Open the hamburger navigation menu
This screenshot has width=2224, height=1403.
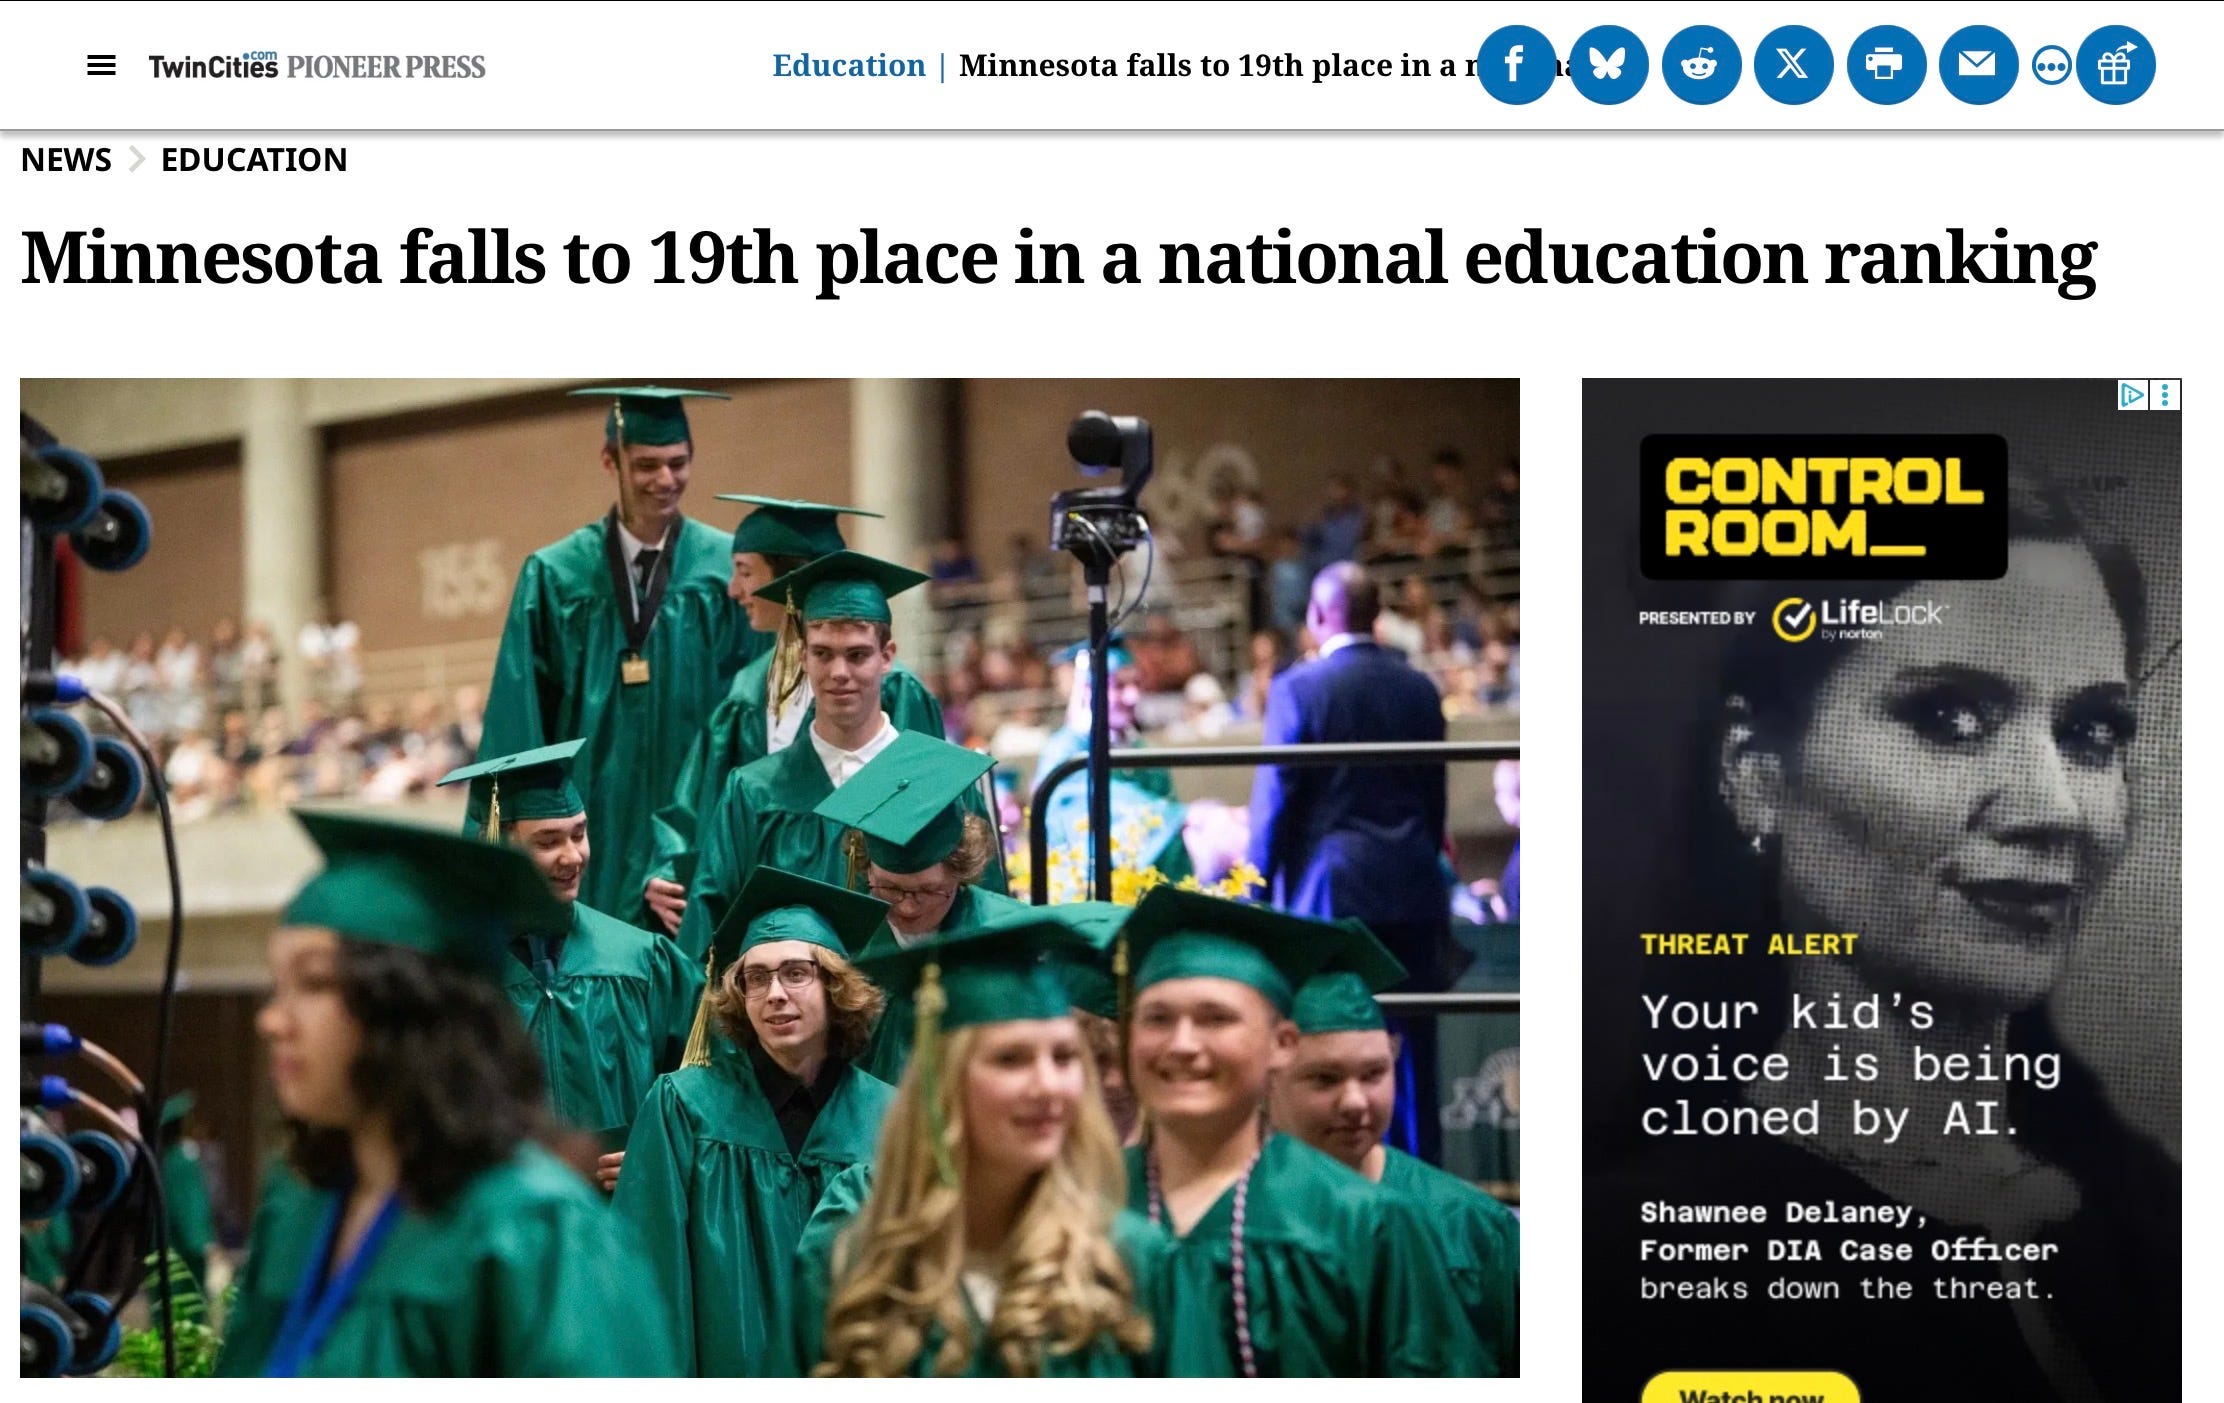click(x=101, y=66)
